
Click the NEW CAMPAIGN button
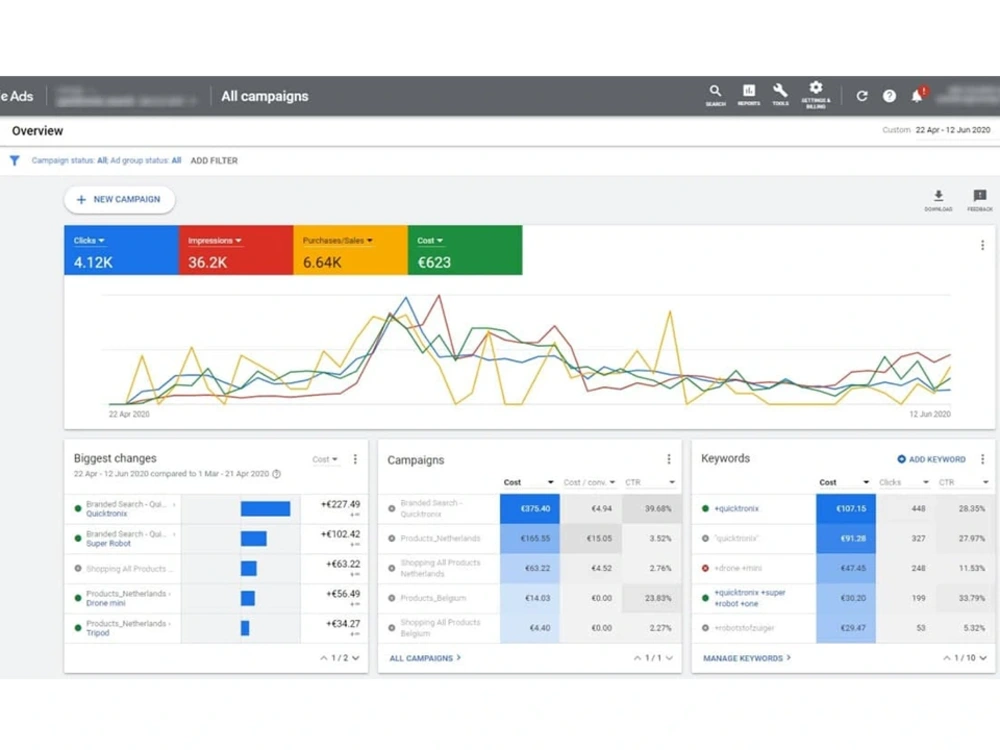[x=119, y=200]
